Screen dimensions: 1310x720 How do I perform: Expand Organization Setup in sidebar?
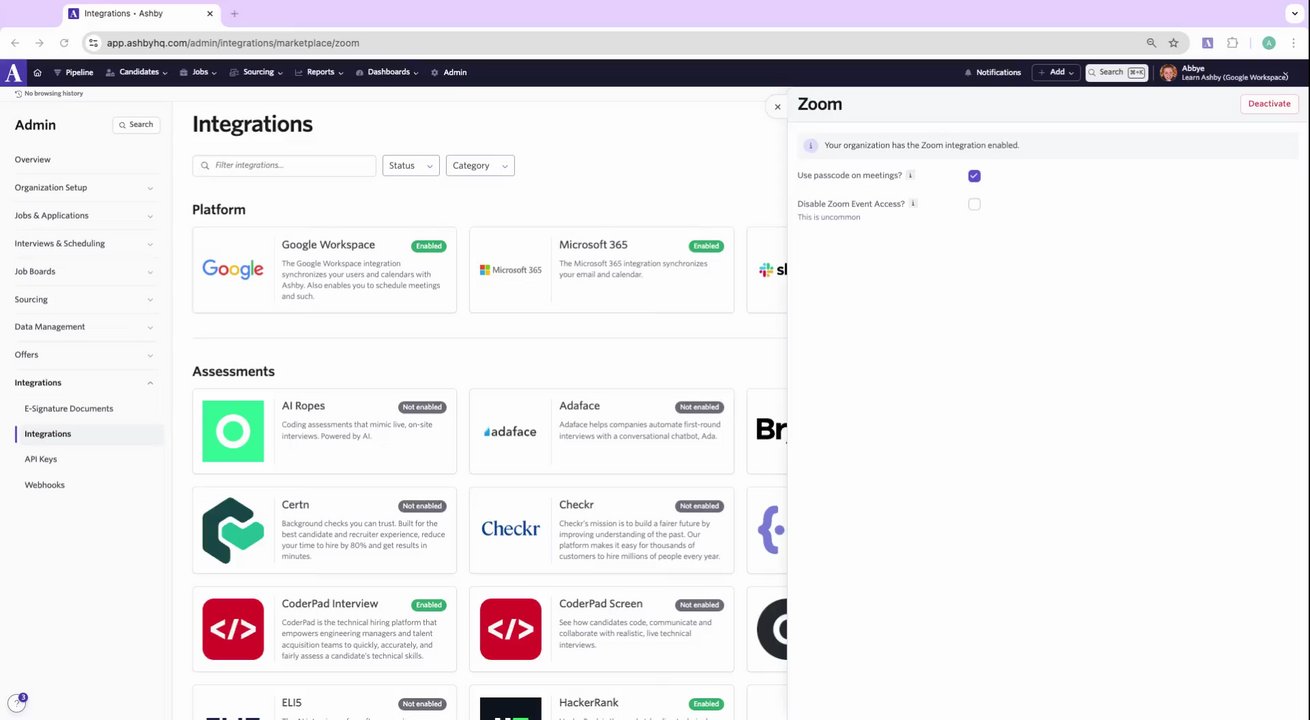tap(85, 188)
